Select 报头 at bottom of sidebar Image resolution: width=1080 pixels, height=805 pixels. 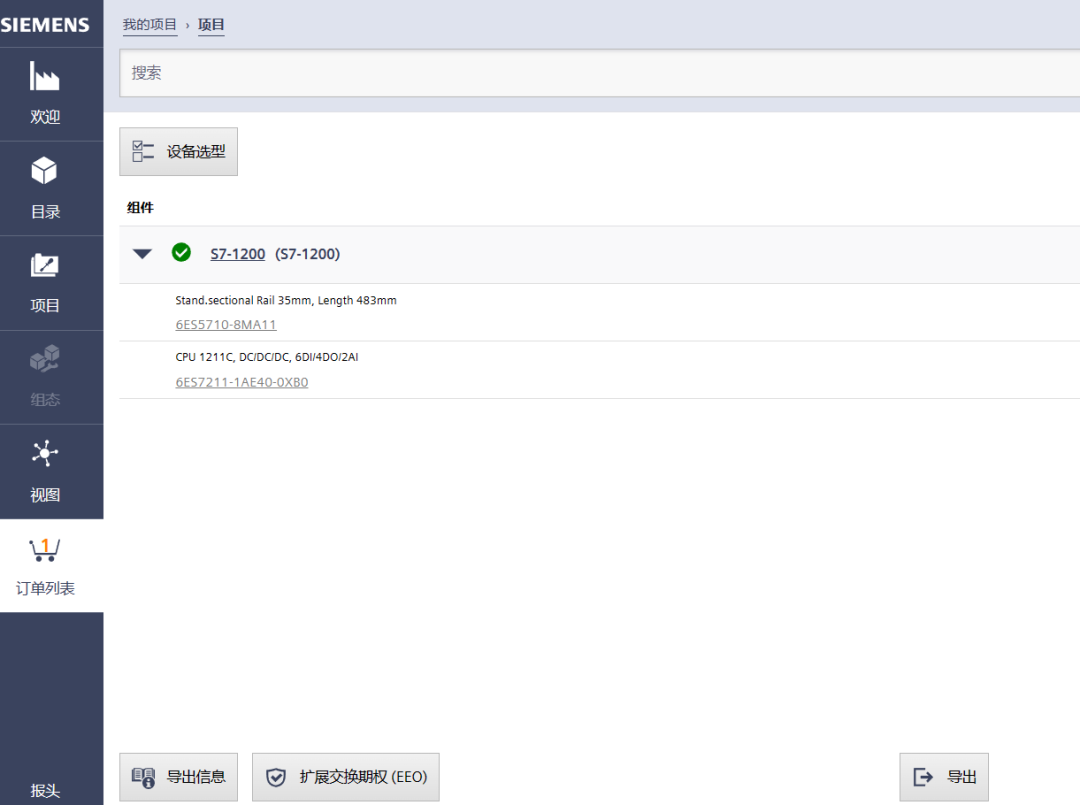point(45,790)
